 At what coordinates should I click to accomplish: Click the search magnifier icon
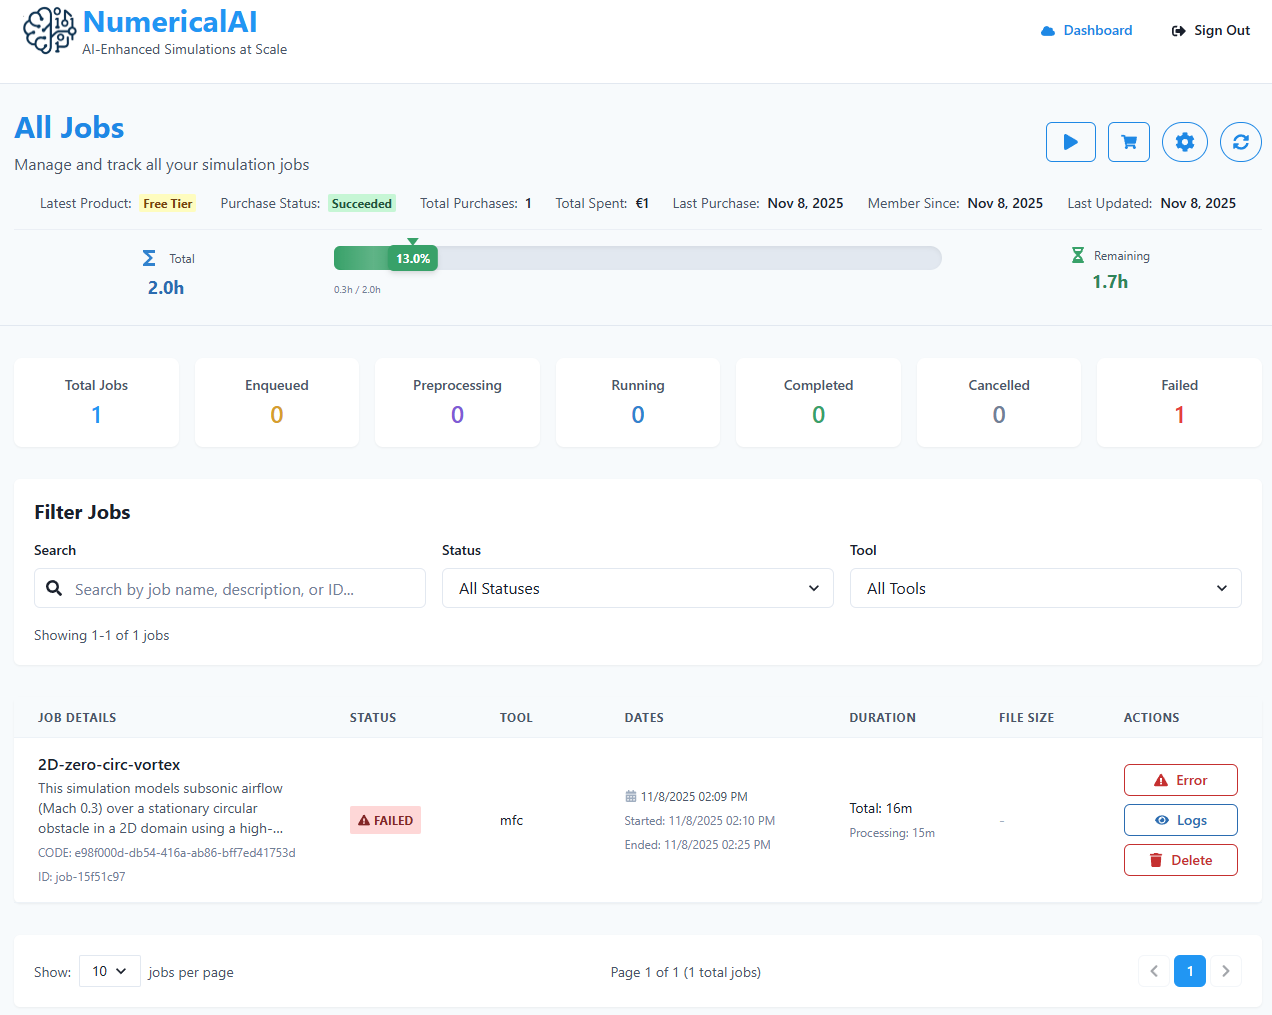point(55,588)
